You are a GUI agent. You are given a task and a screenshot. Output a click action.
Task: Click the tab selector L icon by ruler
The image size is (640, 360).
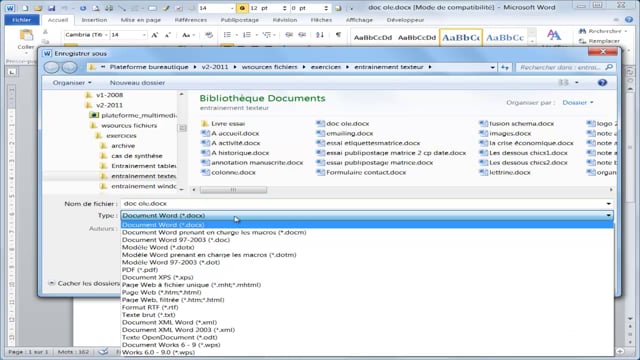coord(12,73)
